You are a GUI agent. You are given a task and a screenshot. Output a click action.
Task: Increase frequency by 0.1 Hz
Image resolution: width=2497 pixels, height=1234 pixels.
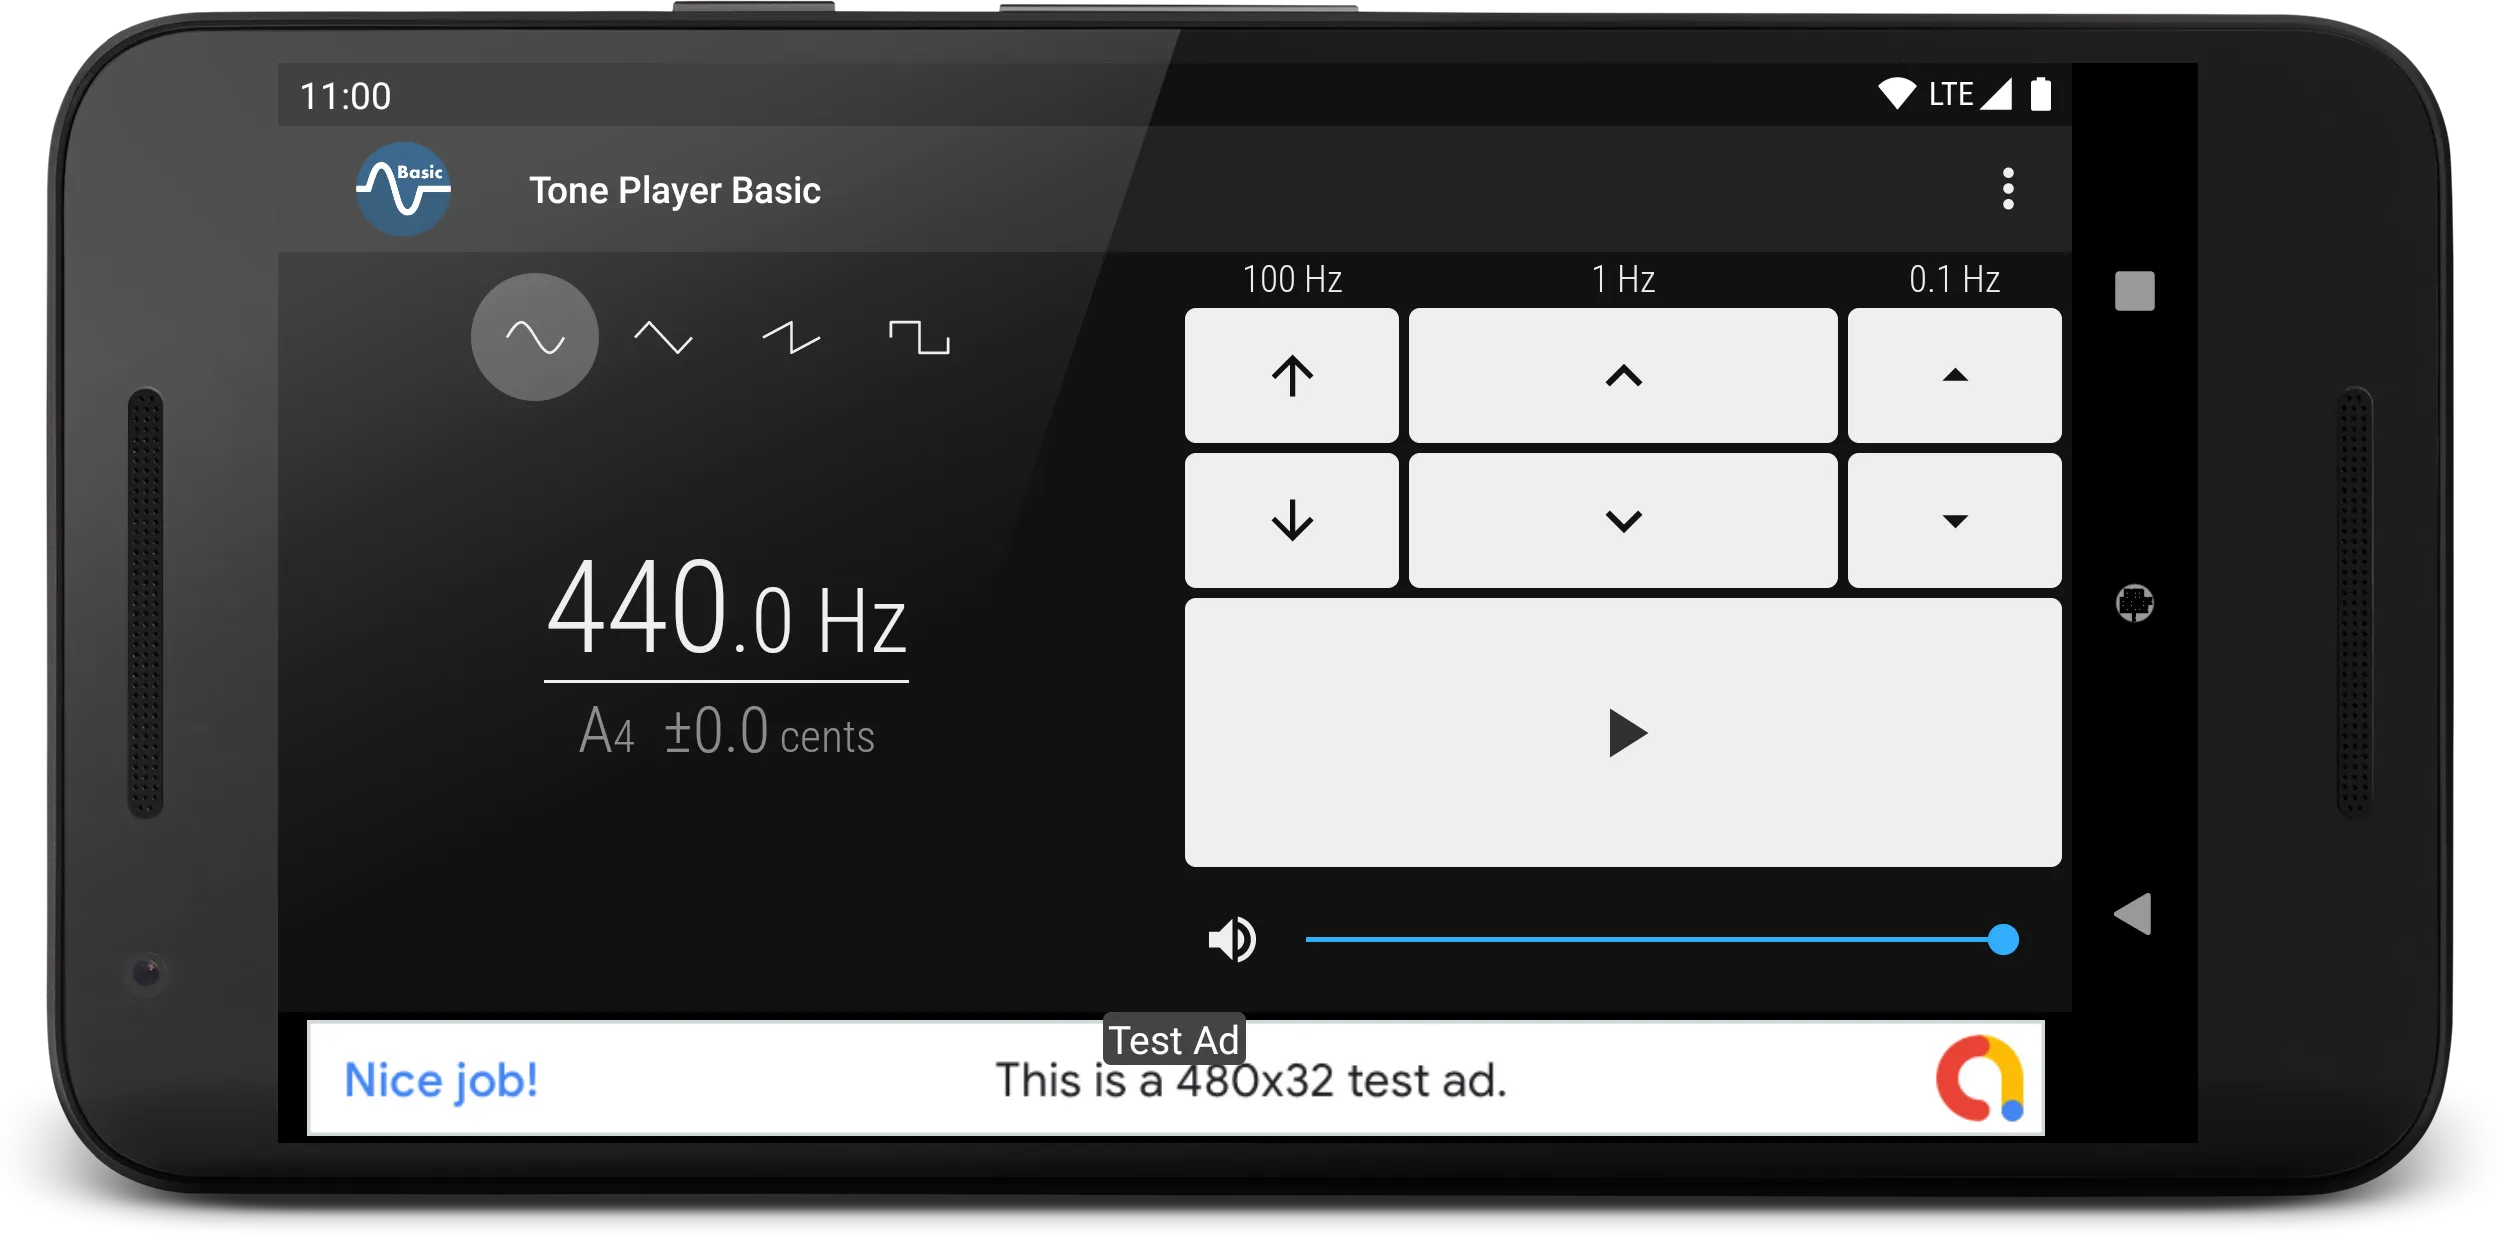point(1954,375)
